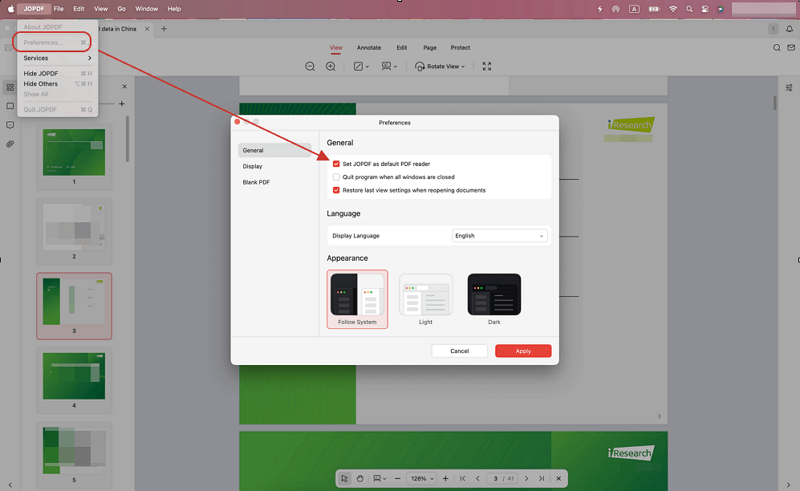Viewport: 800px width, 491px height.
Task: Click the page number input field
Action: click(x=494, y=478)
